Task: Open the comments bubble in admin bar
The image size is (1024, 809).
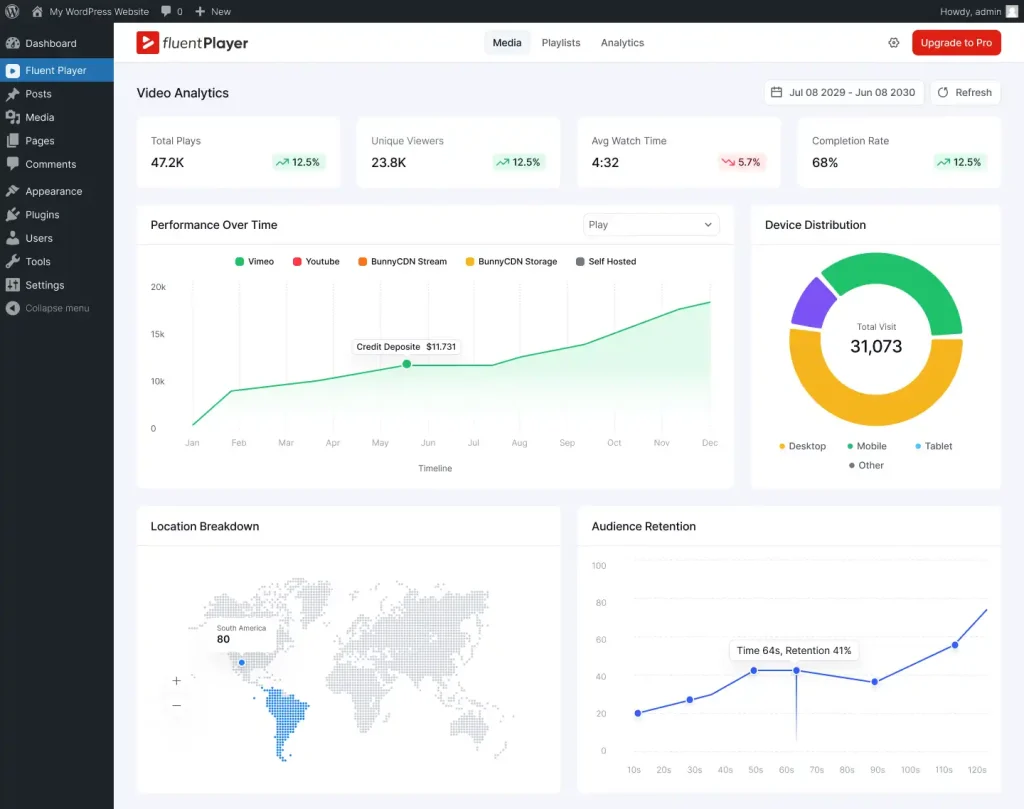Action: tap(168, 12)
